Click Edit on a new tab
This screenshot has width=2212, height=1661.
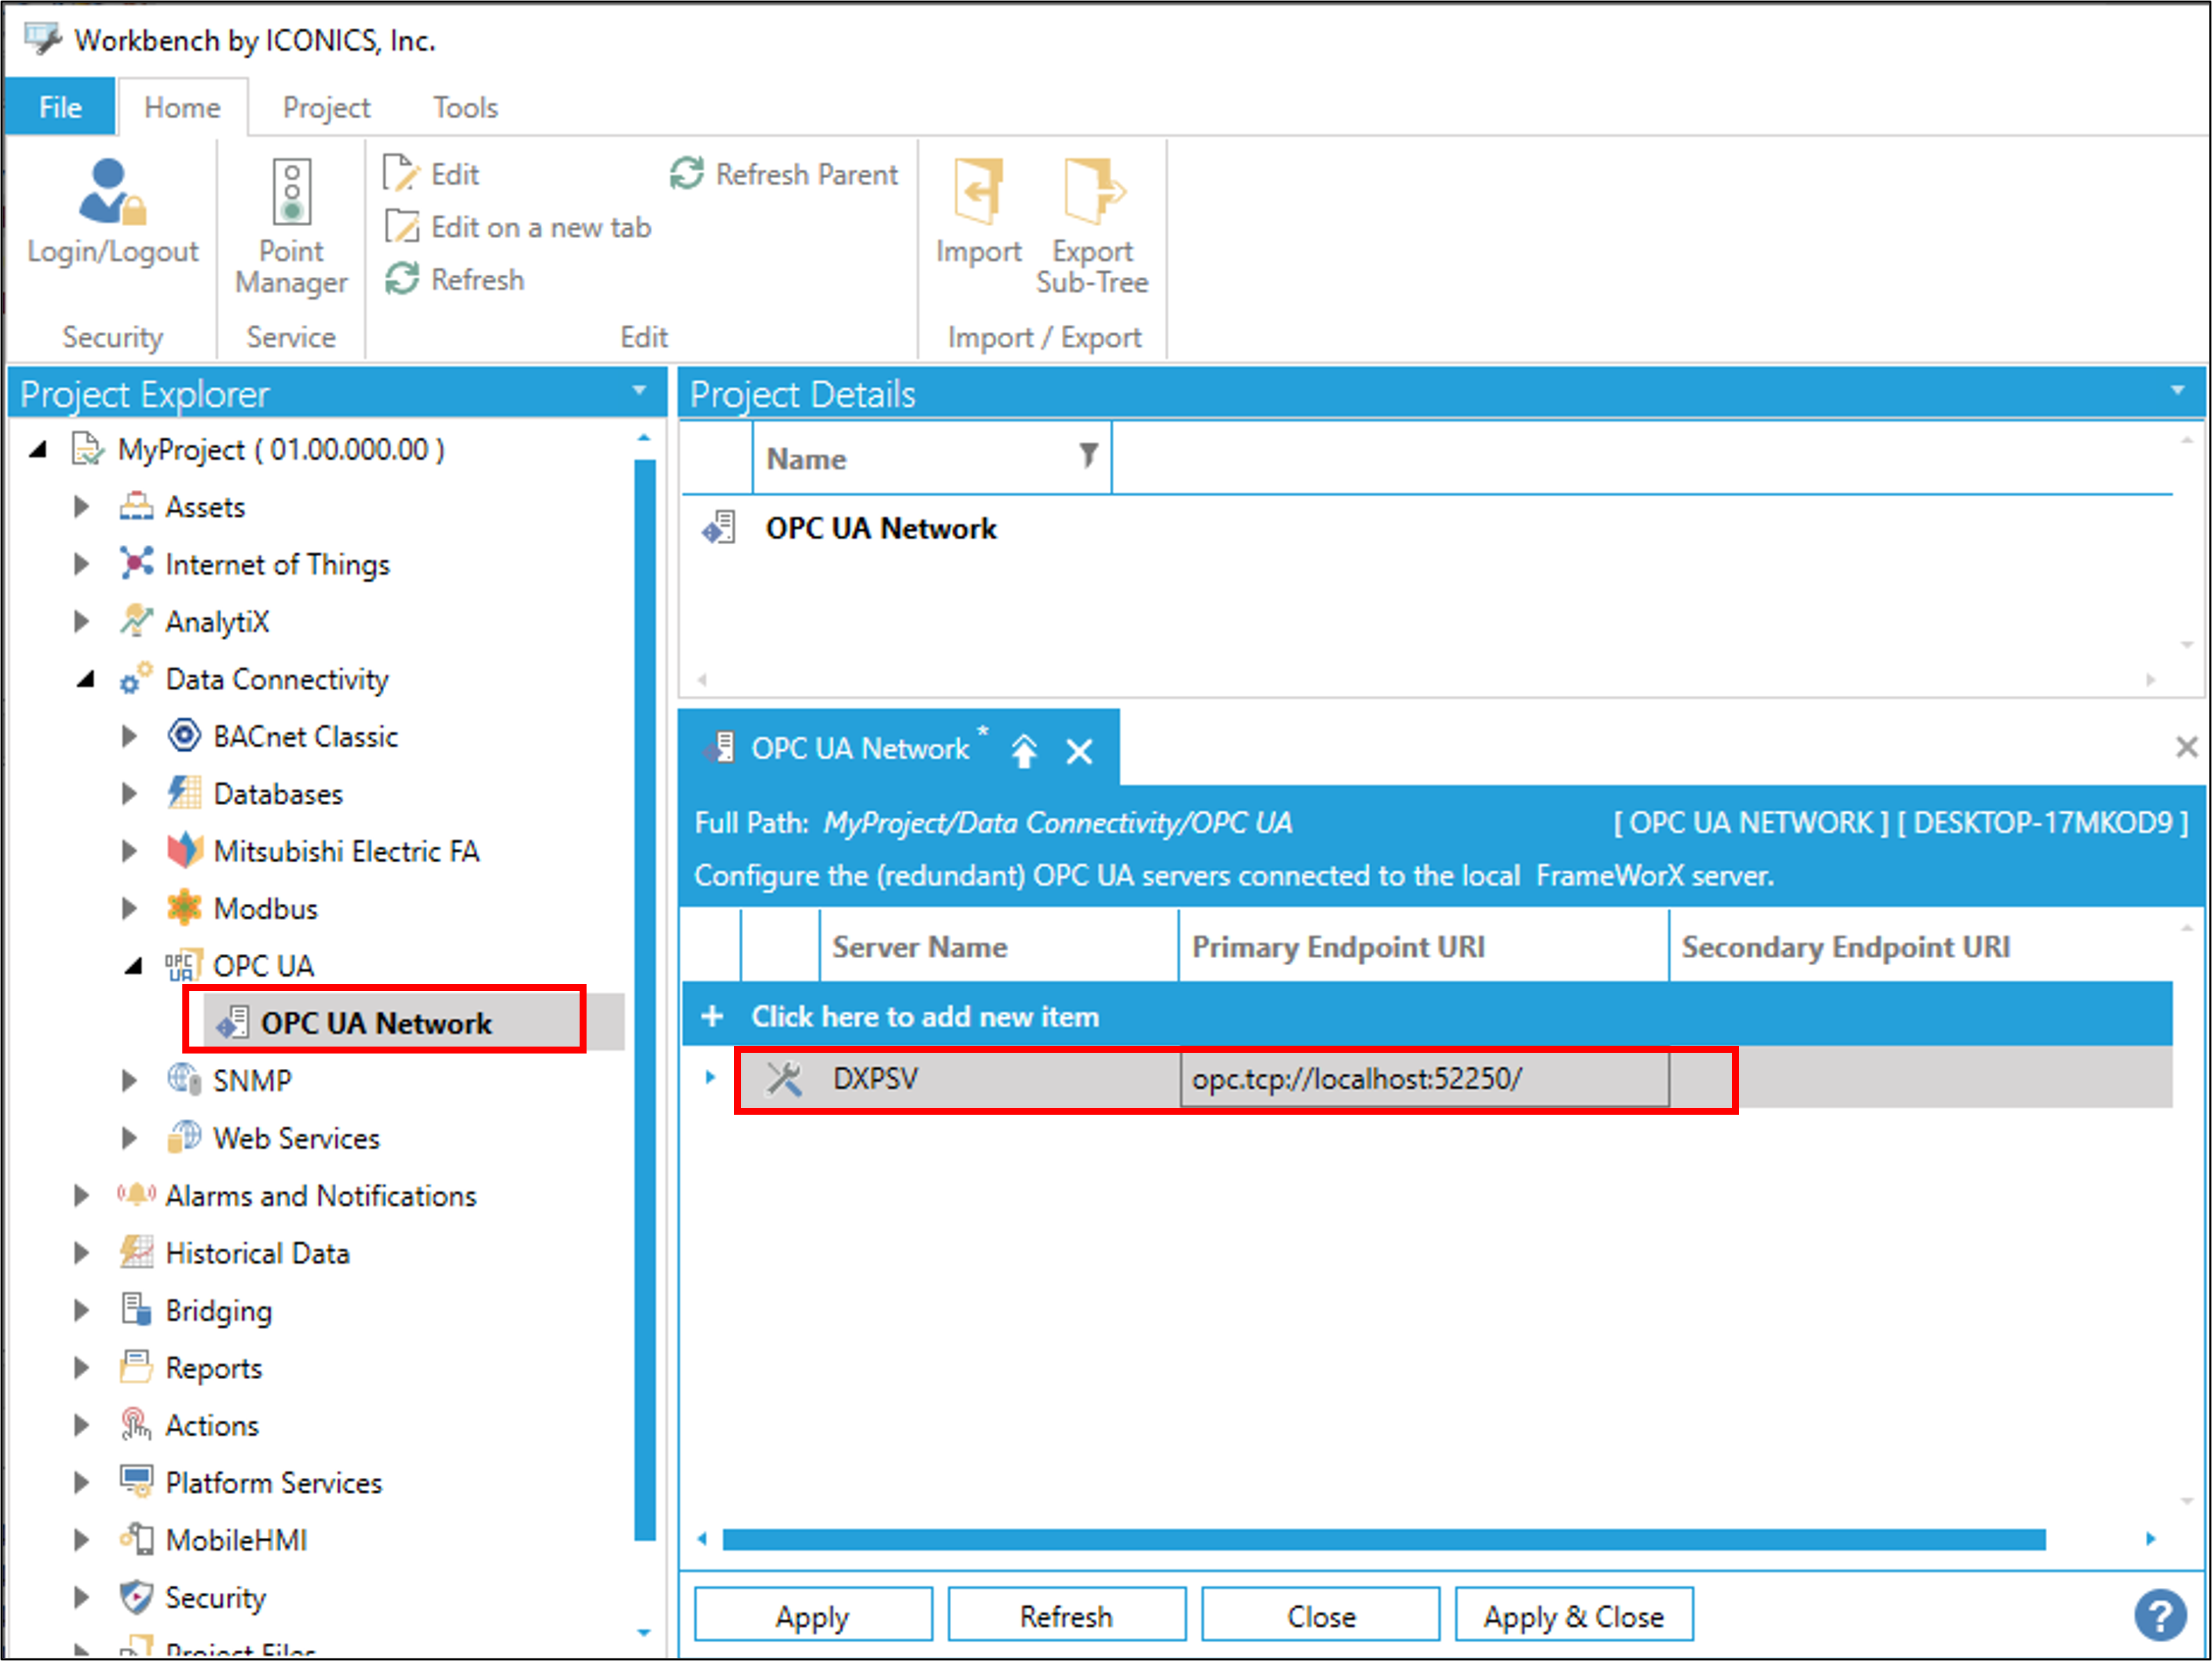(x=540, y=227)
